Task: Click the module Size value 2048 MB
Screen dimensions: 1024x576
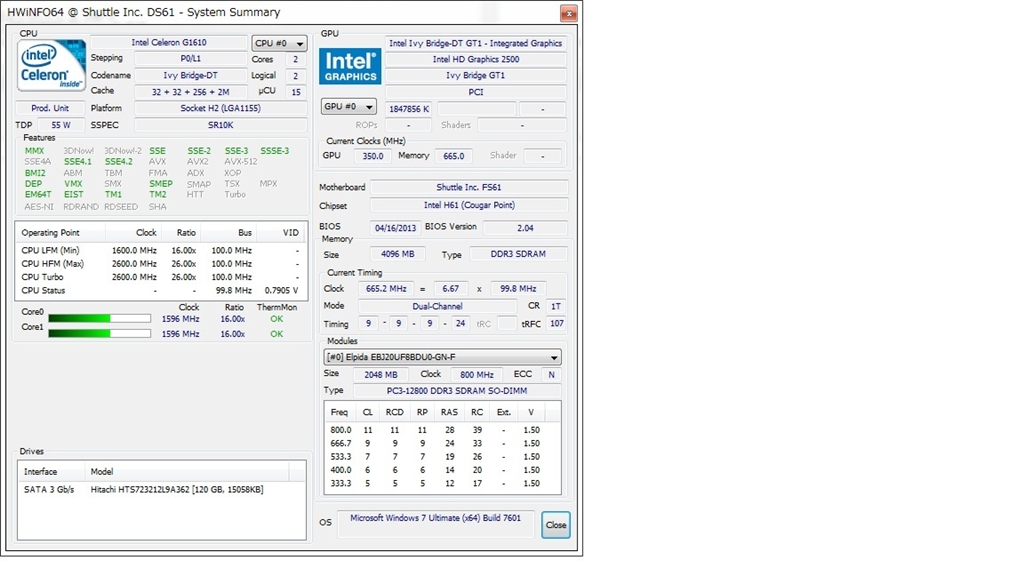Action: point(381,375)
